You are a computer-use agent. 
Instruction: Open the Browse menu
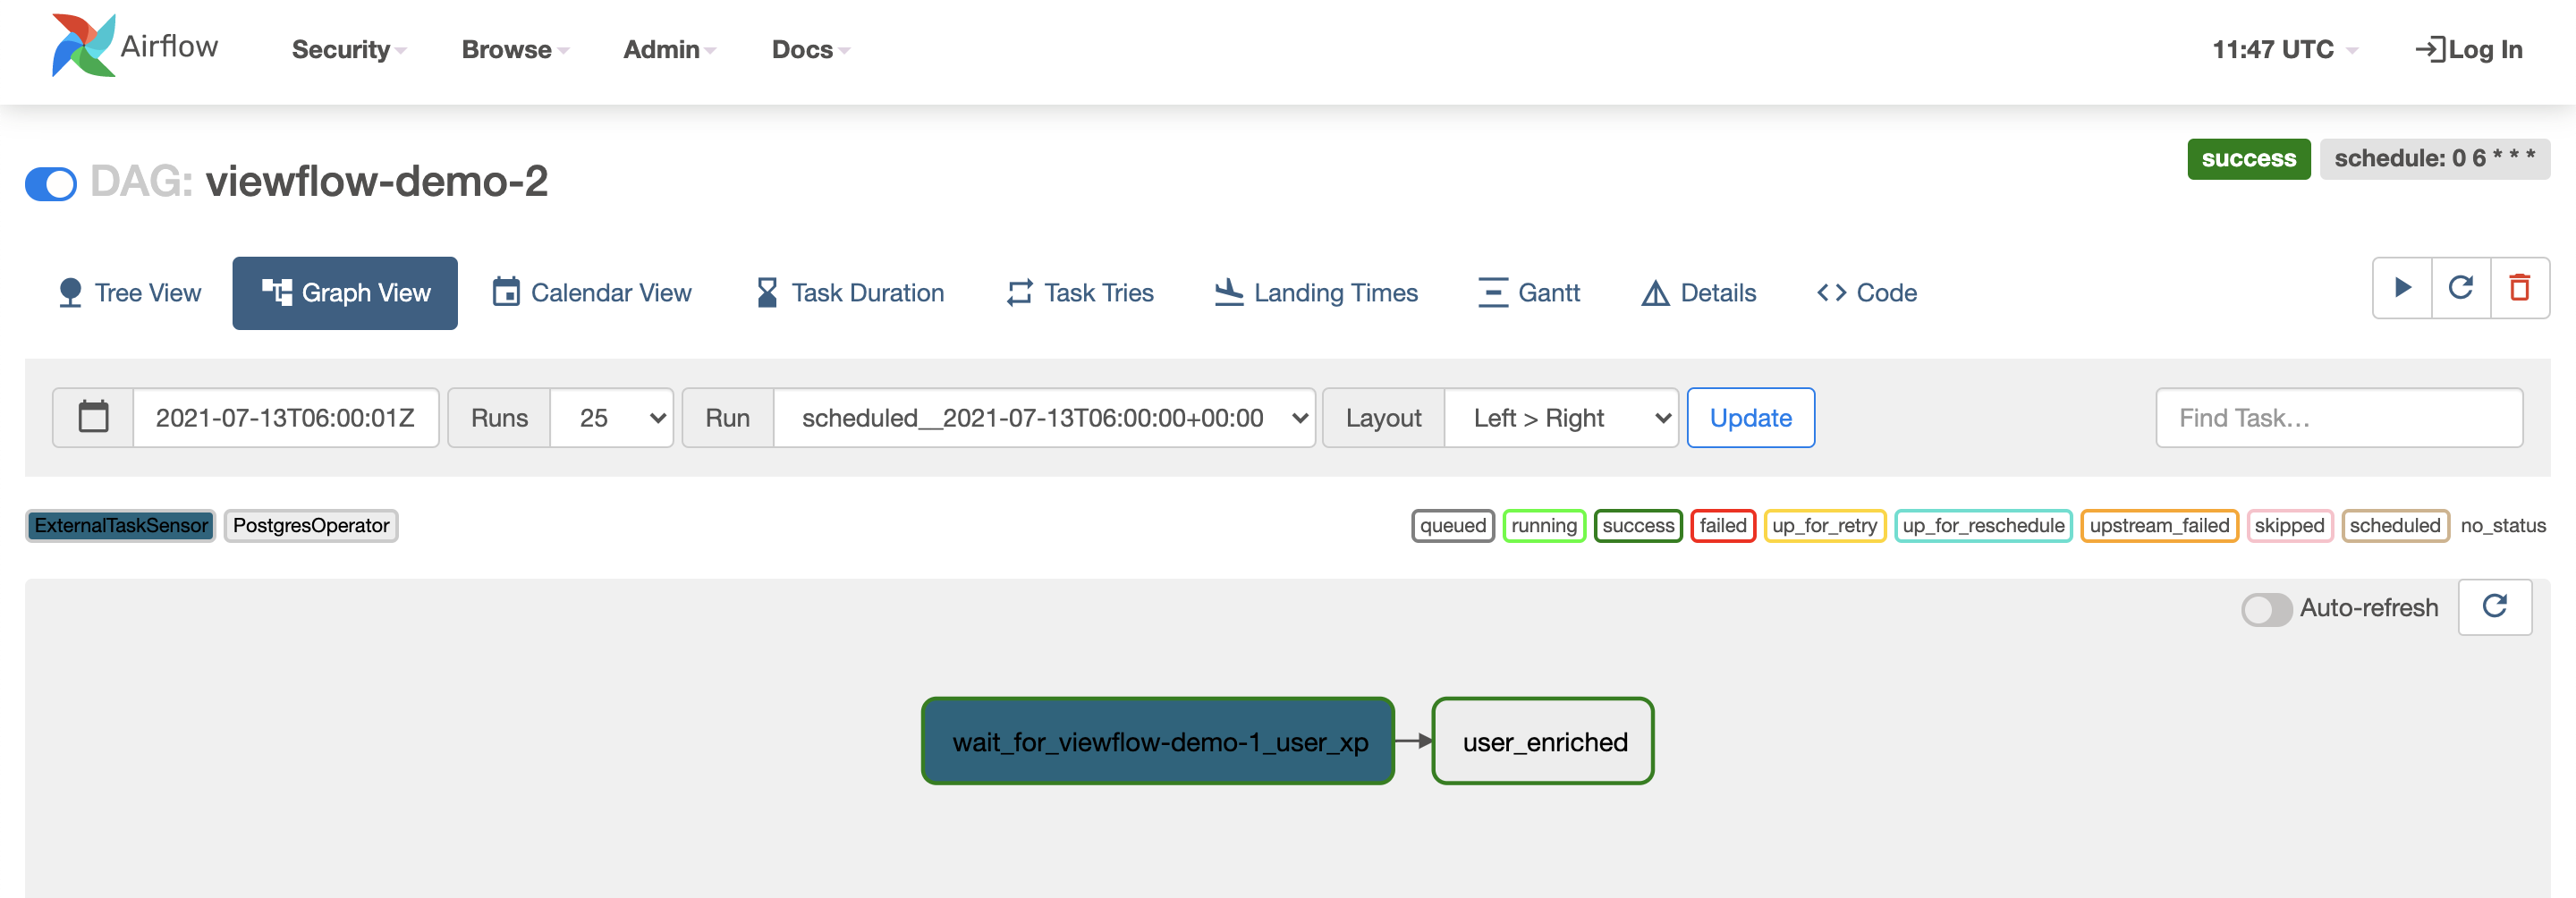pyautogui.click(x=515, y=49)
